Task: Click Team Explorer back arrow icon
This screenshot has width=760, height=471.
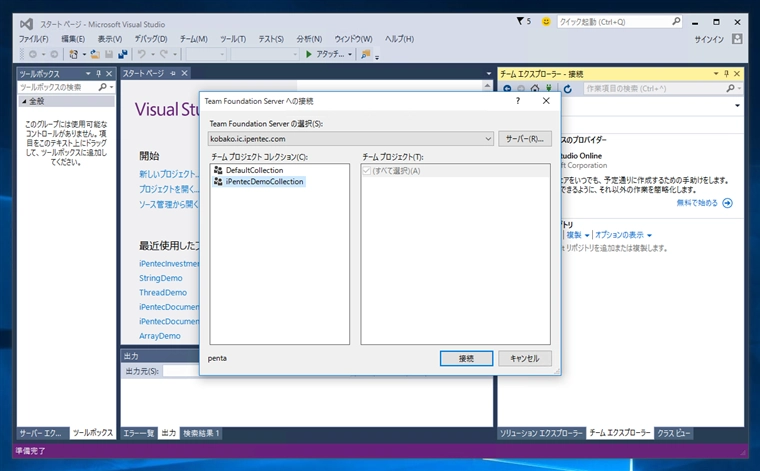Action: pyautogui.click(x=507, y=89)
